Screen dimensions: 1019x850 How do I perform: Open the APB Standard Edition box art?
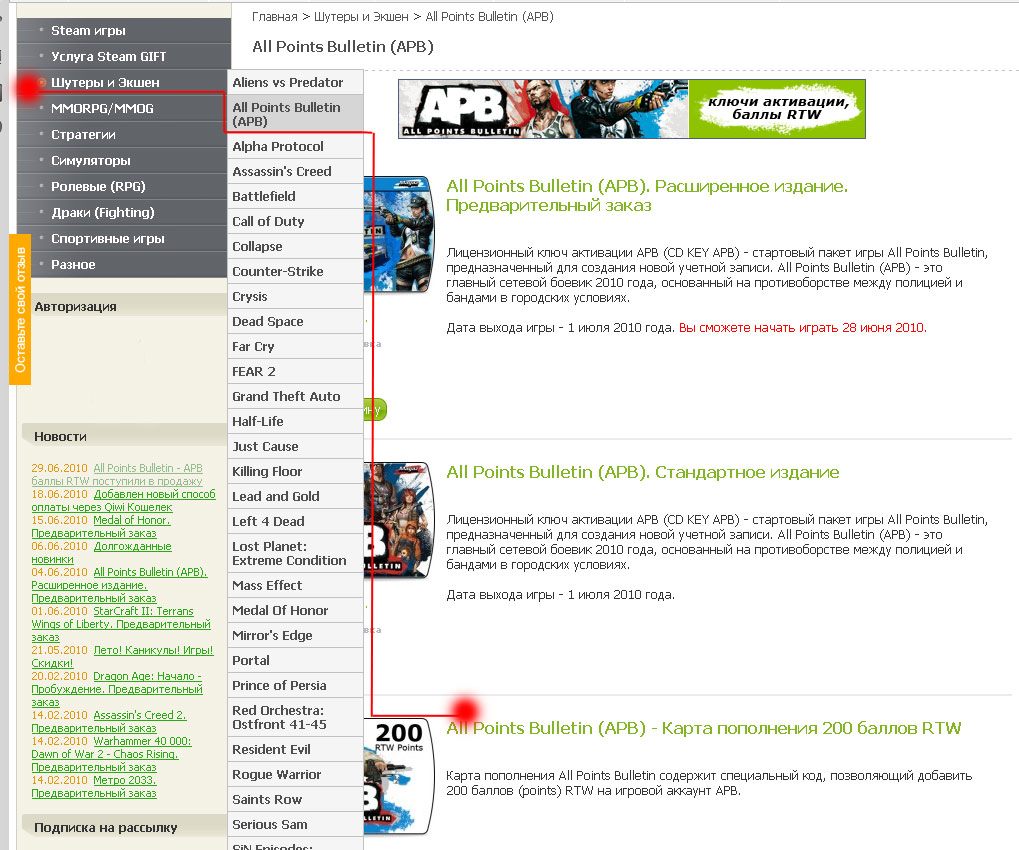coord(399,519)
